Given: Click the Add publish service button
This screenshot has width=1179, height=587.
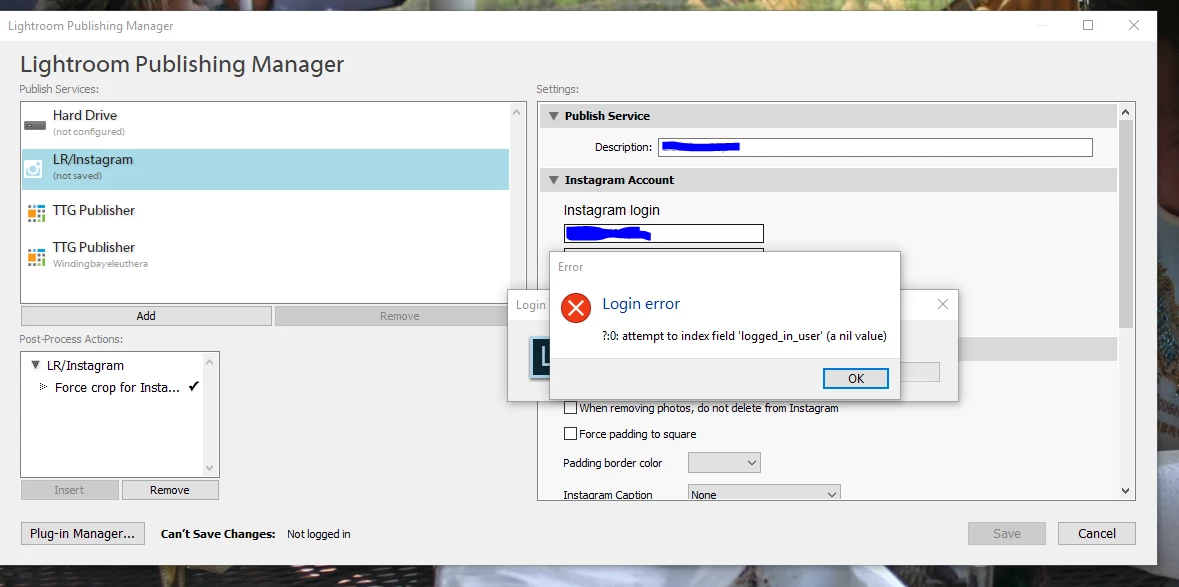Looking at the screenshot, I should (146, 316).
